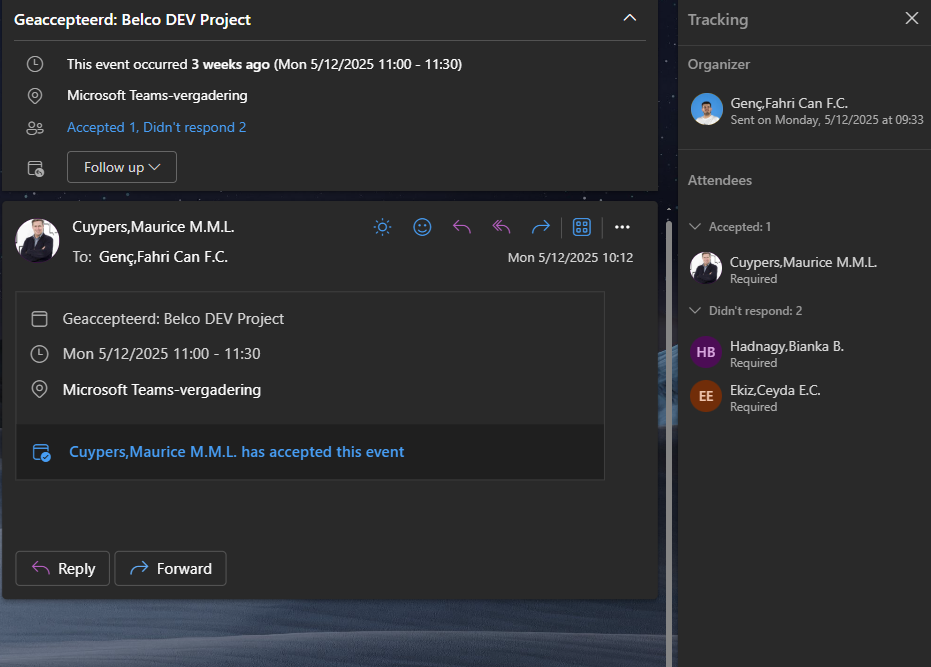This screenshot has width=931, height=667.
Task: Click the Forward arrow icon in message toolbar
Action: click(x=541, y=227)
